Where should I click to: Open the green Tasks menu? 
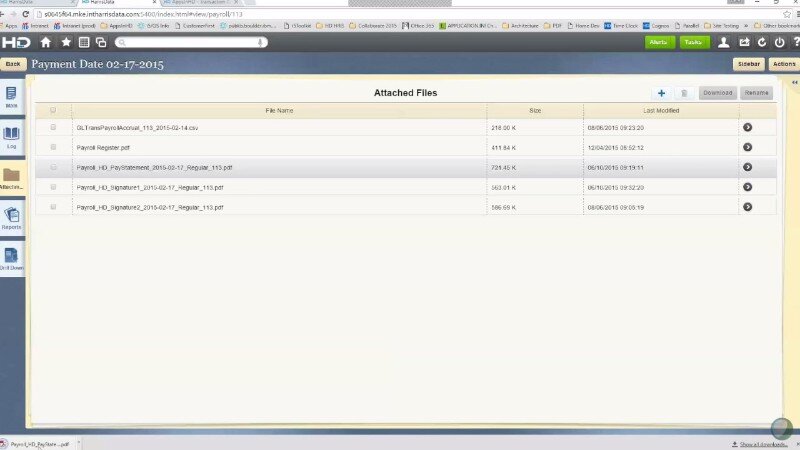pyautogui.click(x=694, y=42)
